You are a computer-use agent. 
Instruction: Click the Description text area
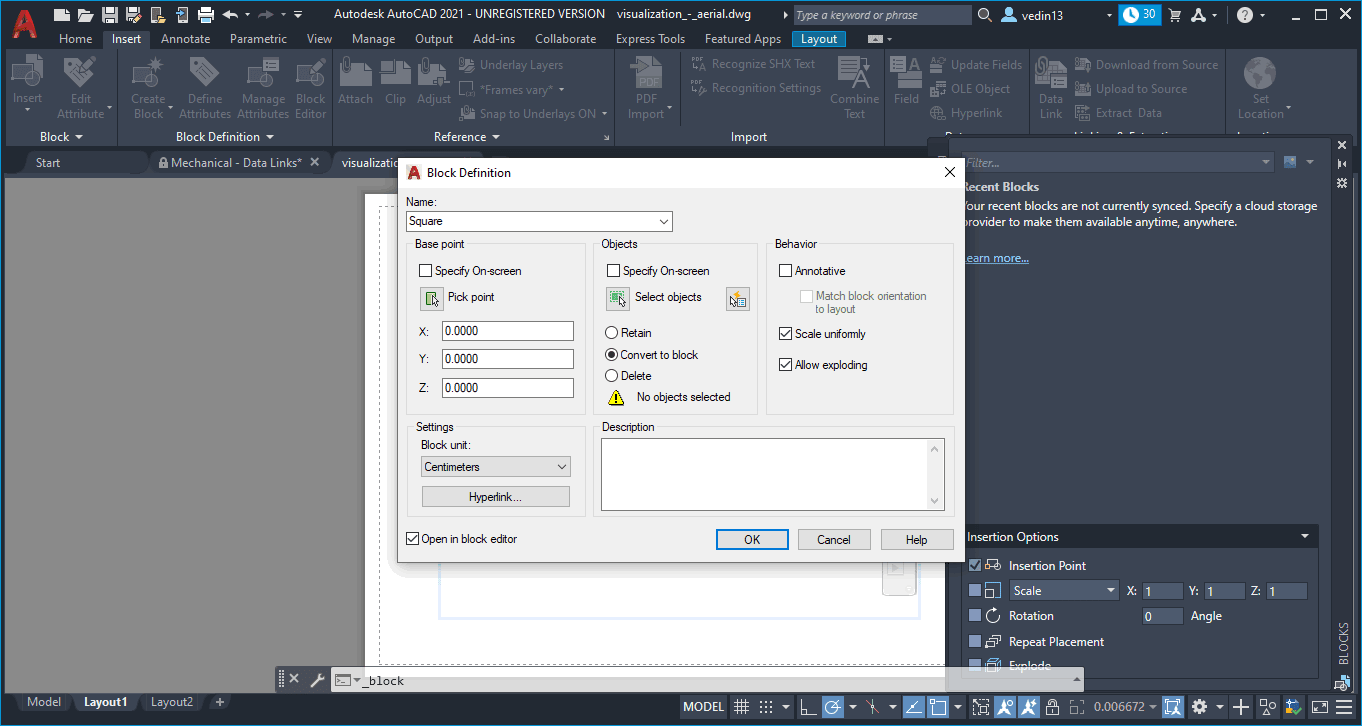click(x=772, y=474)
